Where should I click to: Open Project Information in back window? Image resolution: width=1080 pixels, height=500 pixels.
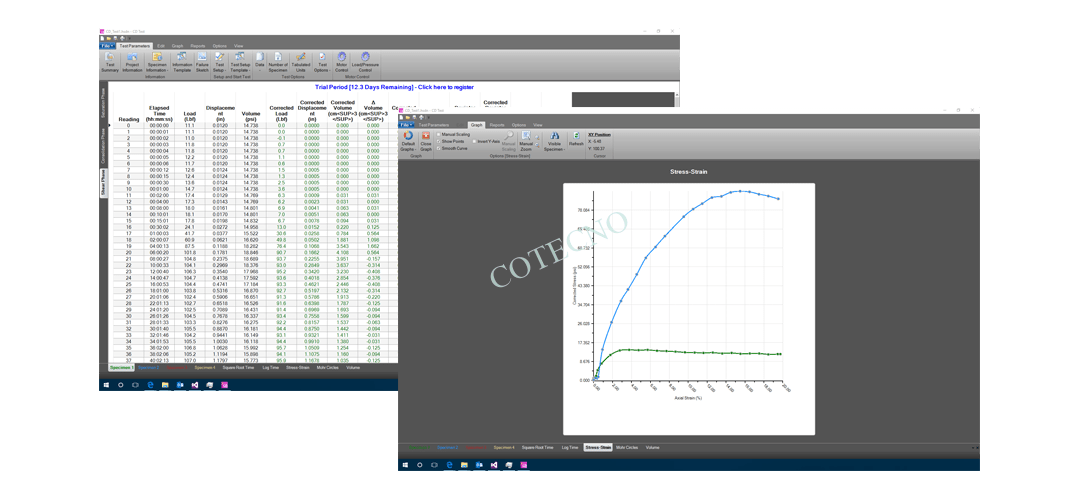coord(132,62)
